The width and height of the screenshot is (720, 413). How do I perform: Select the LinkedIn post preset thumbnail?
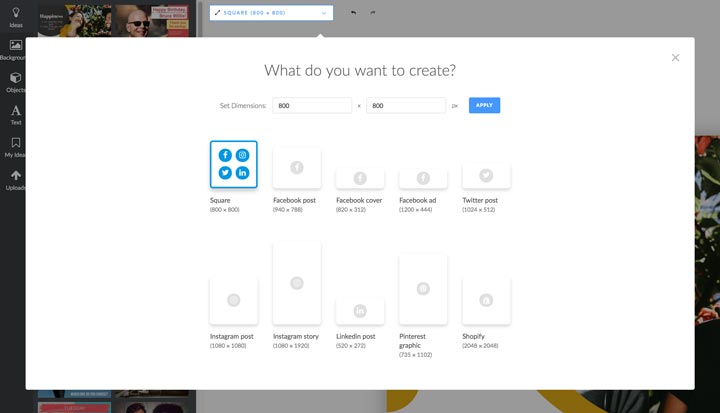pos(360,311)
